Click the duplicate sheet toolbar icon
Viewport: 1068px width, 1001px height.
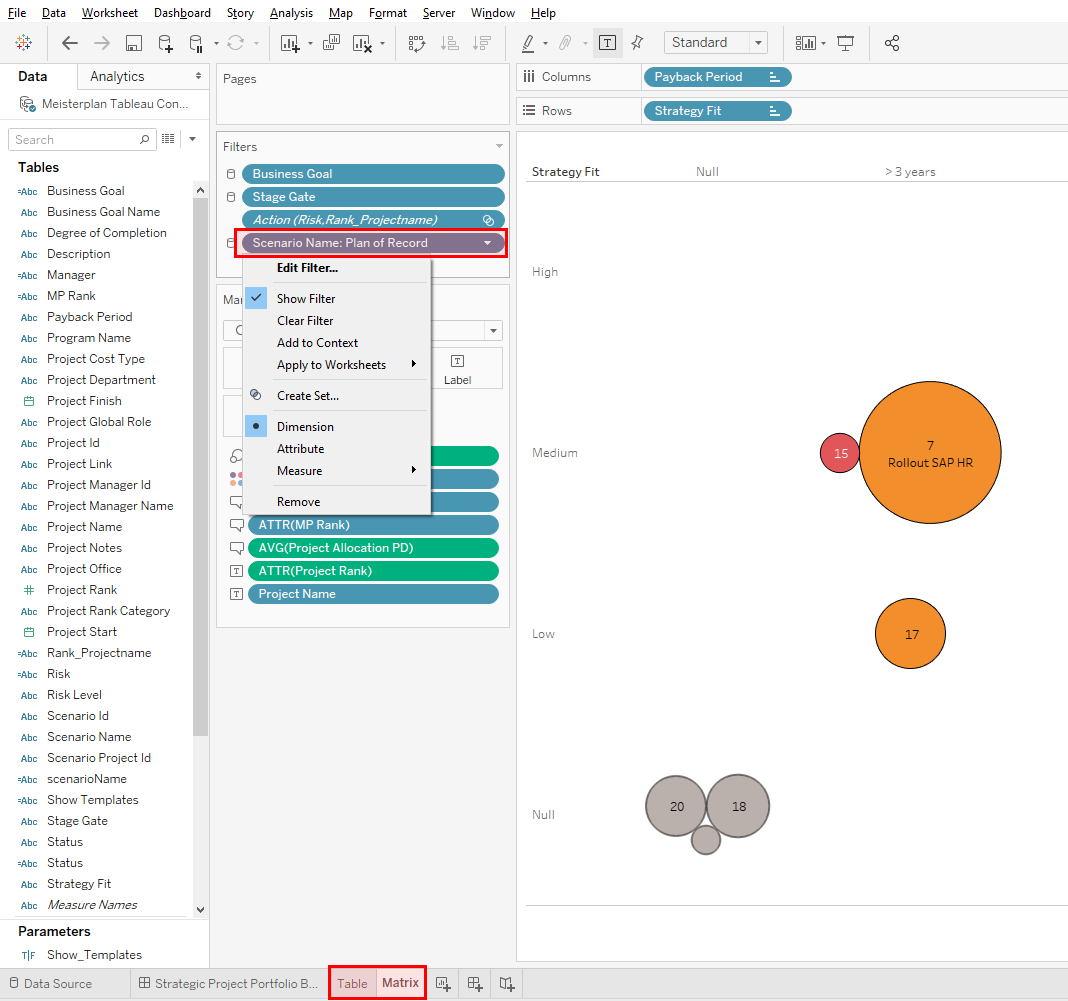coord(332,43)
